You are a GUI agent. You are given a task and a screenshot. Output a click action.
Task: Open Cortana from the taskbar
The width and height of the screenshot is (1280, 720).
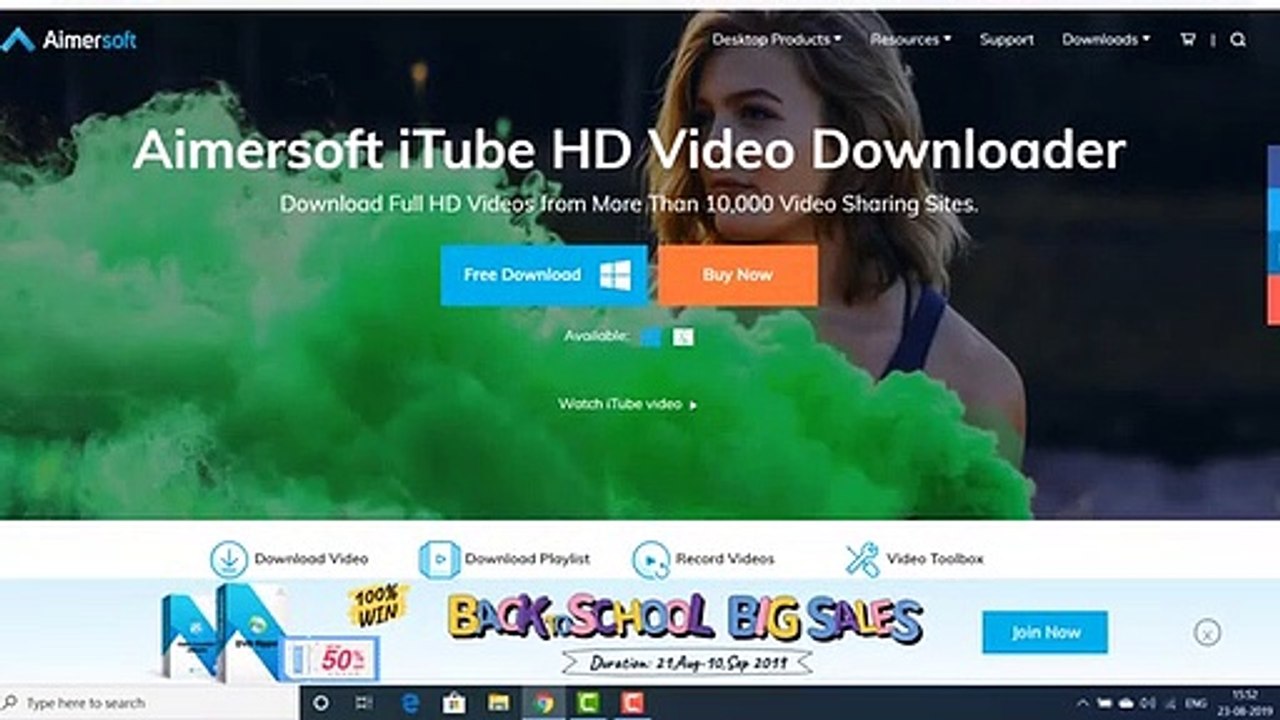coord(322,703)
